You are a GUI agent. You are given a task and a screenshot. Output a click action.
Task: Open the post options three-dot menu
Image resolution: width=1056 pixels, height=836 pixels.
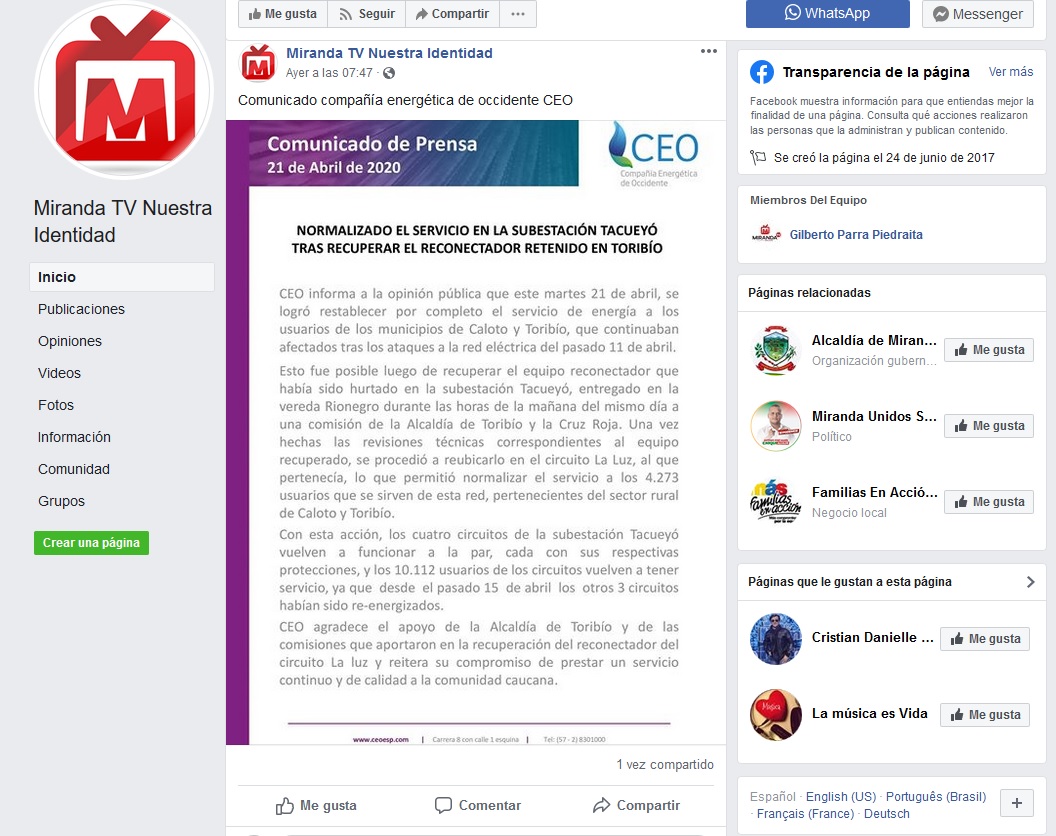[x=708, y=51]
